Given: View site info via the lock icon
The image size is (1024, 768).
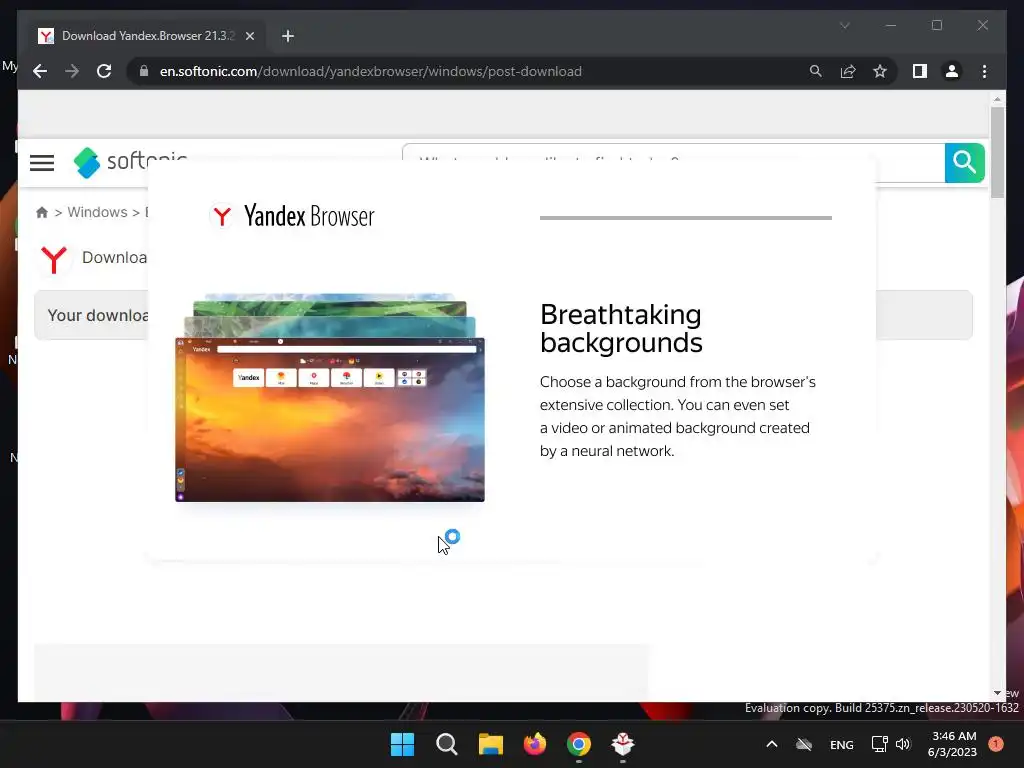Looking at the screenshot, I should click(x=144, y=71).
